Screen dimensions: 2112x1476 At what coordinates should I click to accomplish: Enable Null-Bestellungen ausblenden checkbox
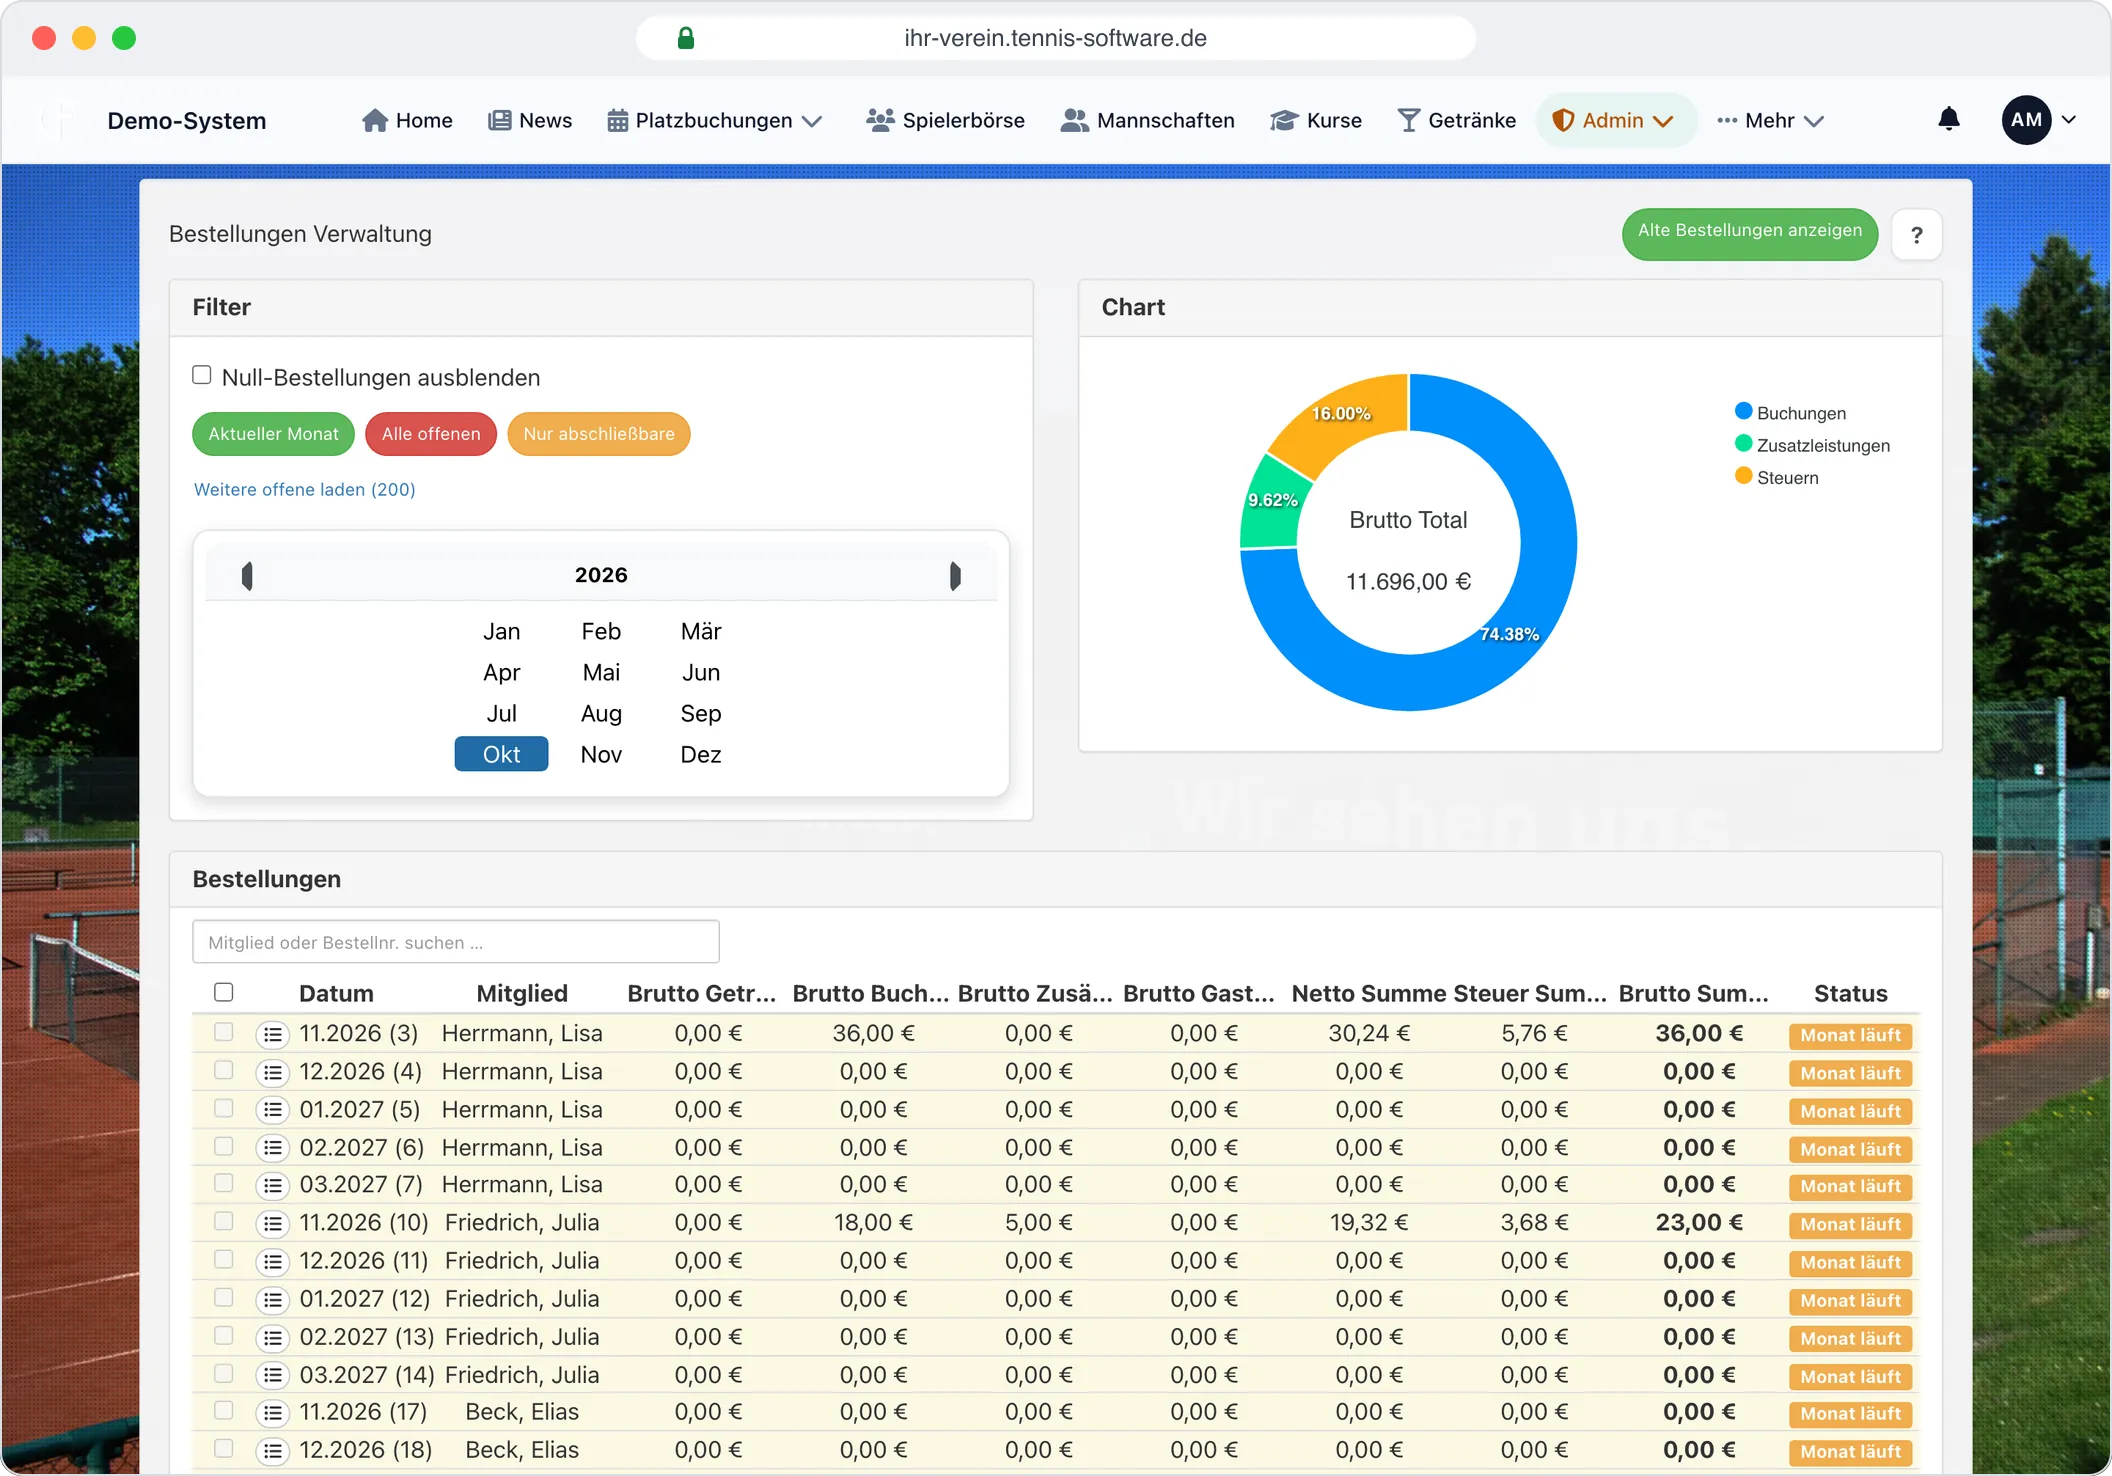click(x=202, y=375)
